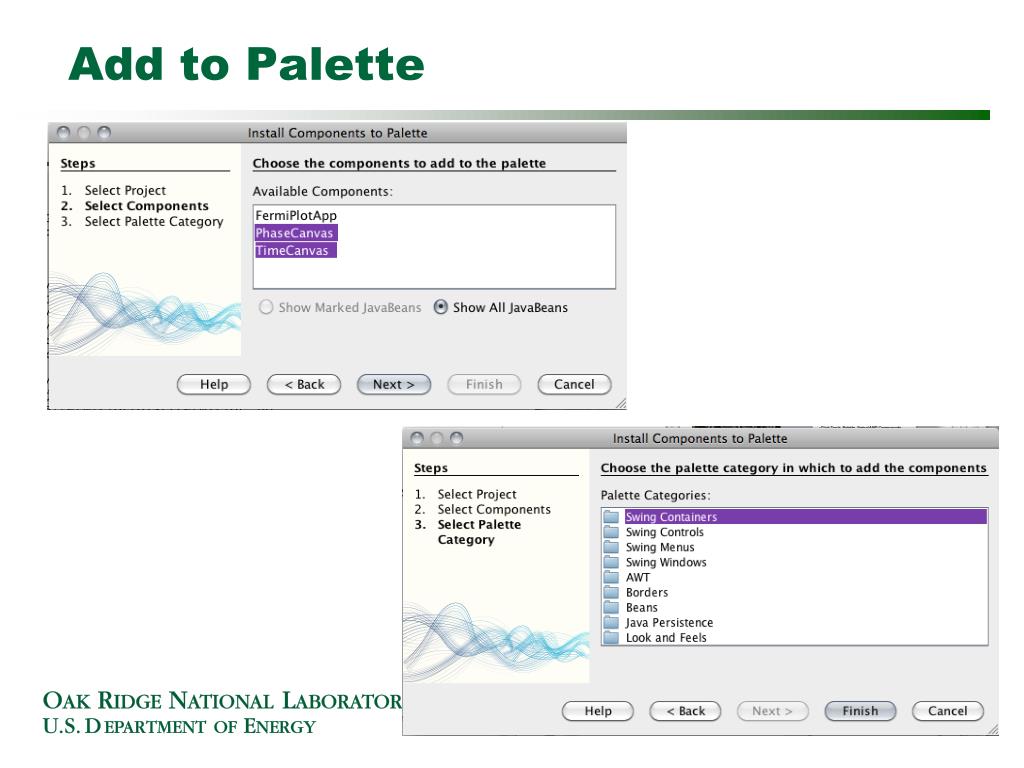Click Select Project step in components dialog

[125, 190]
